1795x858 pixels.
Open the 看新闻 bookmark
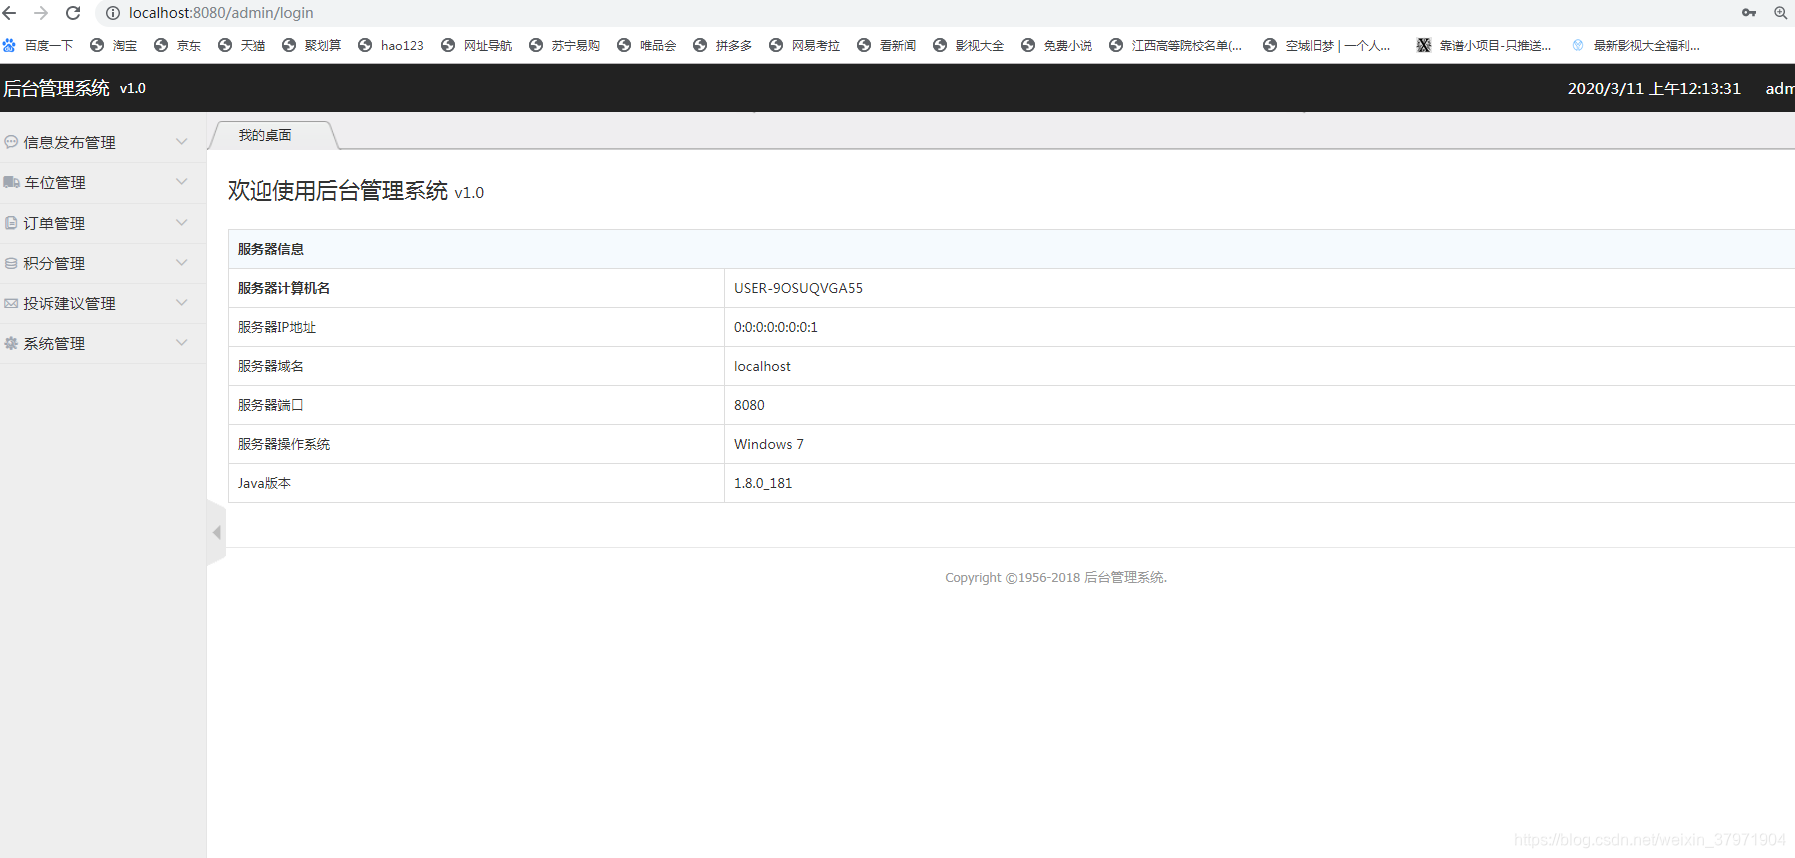[887, 45]
